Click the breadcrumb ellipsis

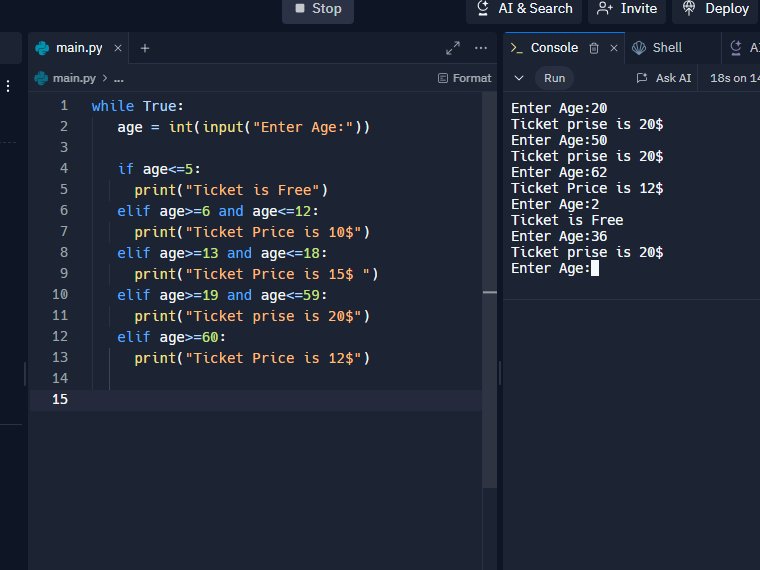[x=119, y=79]
